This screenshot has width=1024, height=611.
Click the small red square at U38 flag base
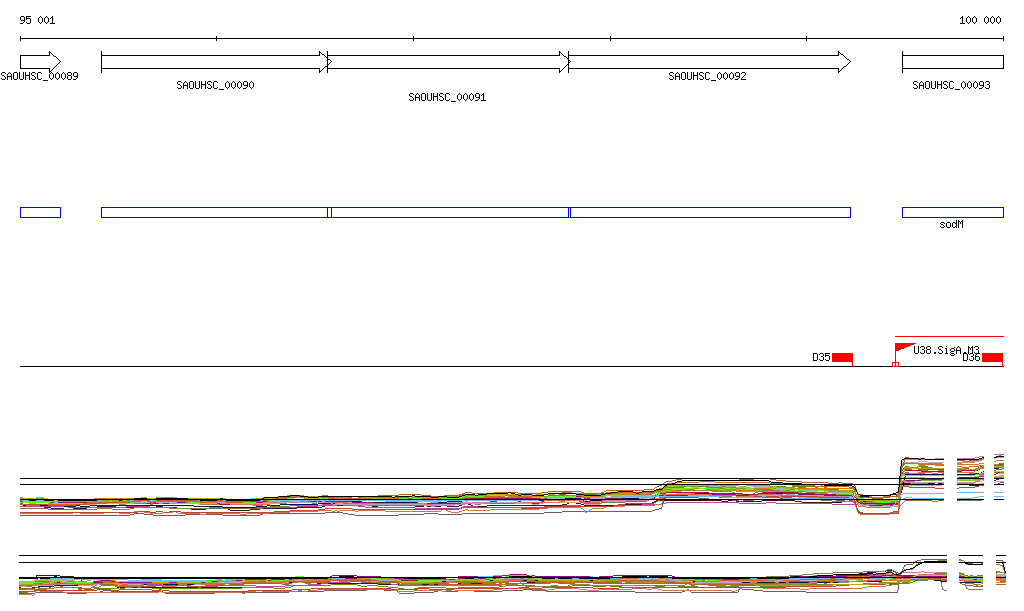pos(895,364)
